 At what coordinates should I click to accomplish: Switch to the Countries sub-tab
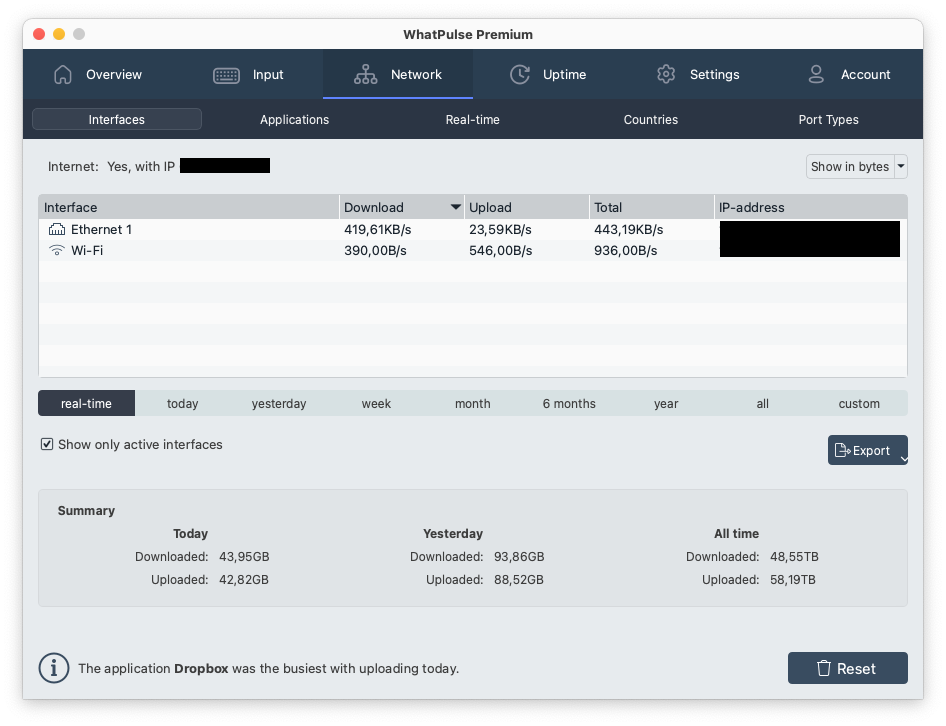point(650,120)
